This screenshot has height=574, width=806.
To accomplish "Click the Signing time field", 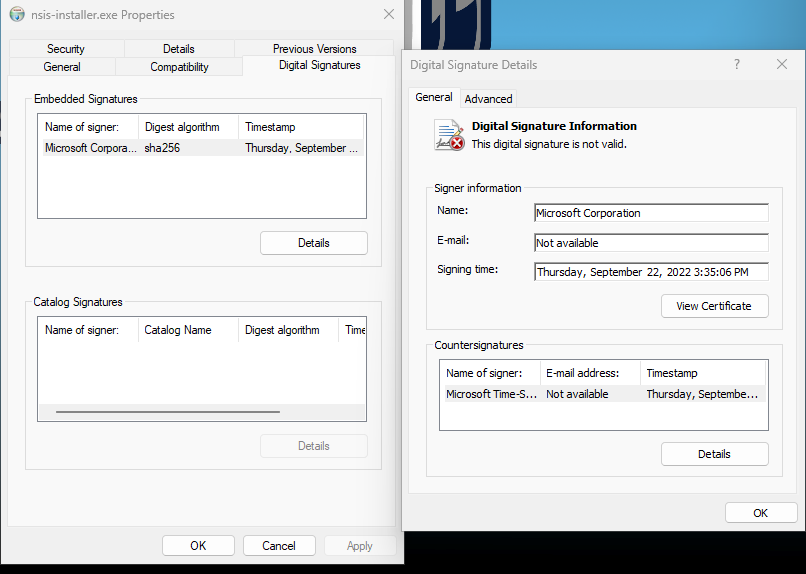I will [651, 272].
